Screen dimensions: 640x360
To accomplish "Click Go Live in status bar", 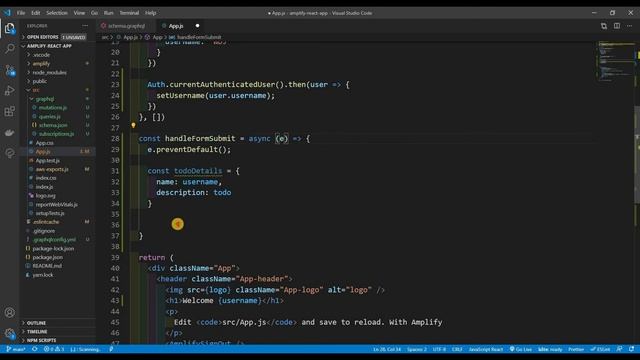I will [521, 349].
